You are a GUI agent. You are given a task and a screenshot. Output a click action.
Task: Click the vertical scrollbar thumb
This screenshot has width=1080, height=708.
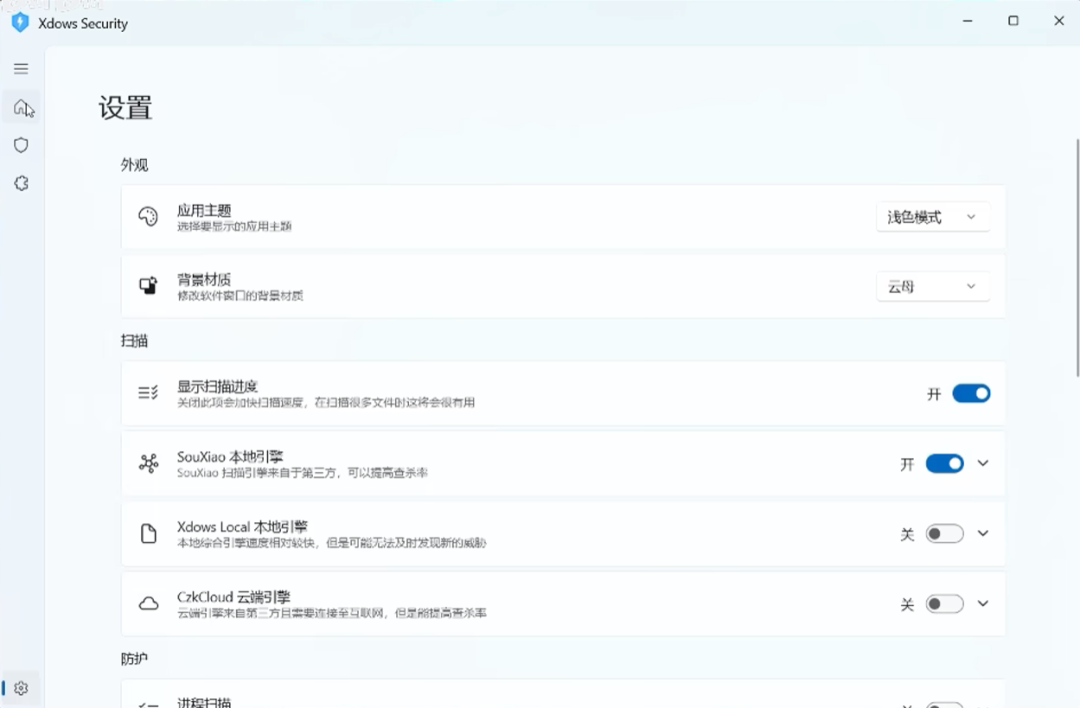pos(1077,257)
